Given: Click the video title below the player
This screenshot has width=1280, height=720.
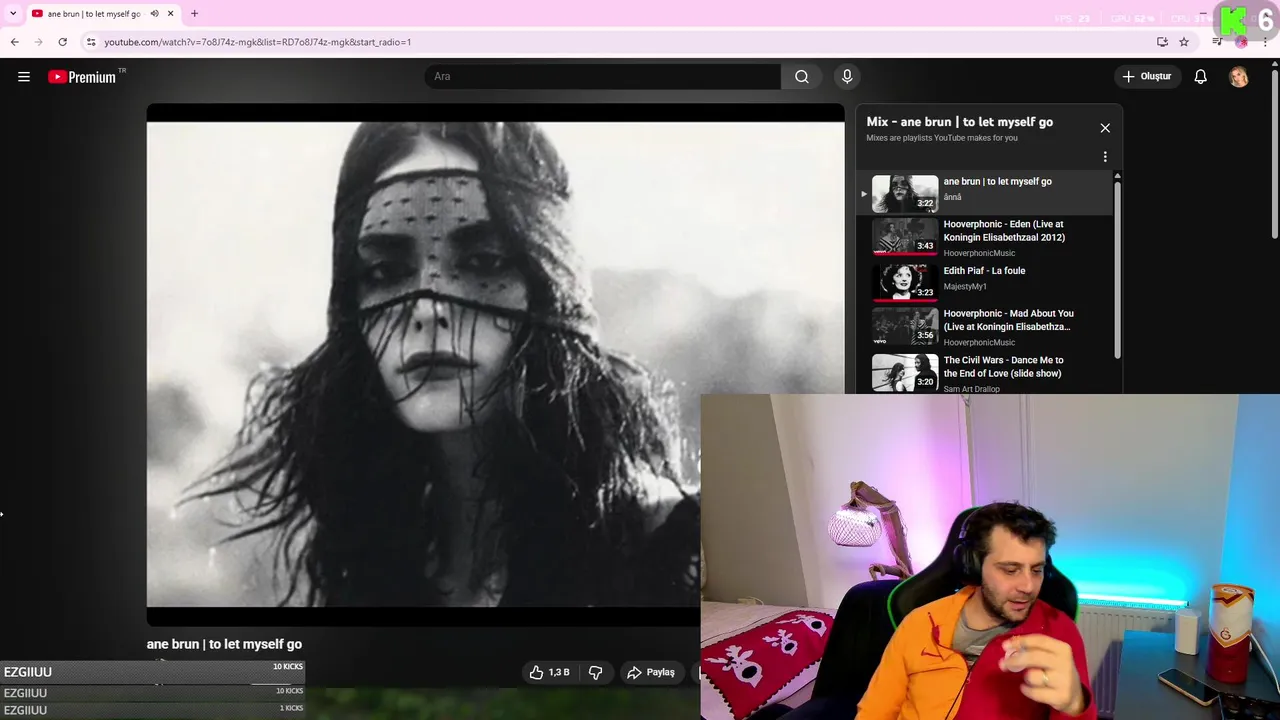Looking at the screenshot, I should click(x=224, y=644).
